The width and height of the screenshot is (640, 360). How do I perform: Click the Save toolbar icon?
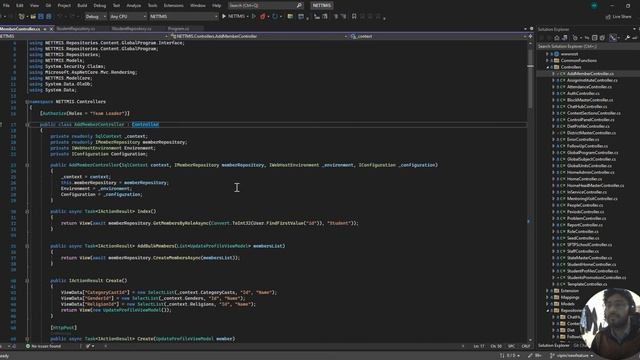point(41,16)
